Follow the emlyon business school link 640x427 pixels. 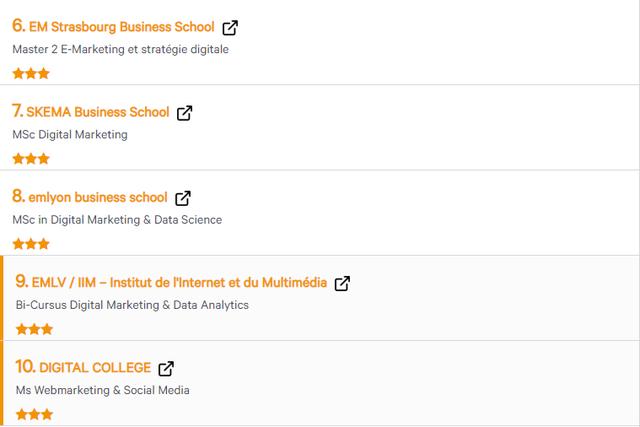point(98,197)
